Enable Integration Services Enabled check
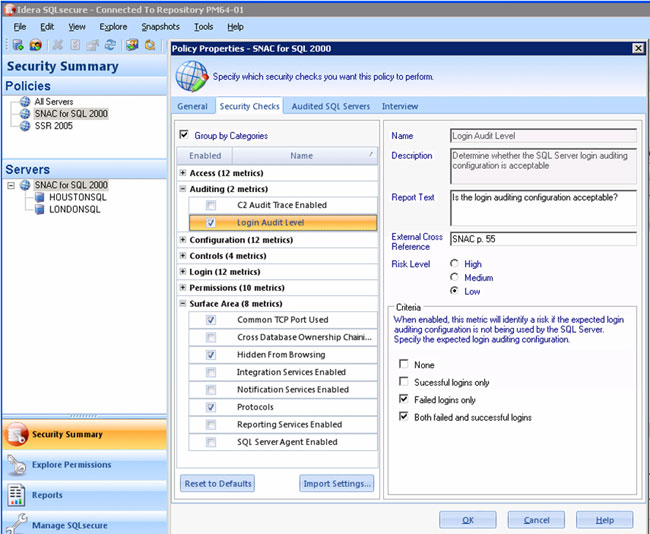 [211, 372]
